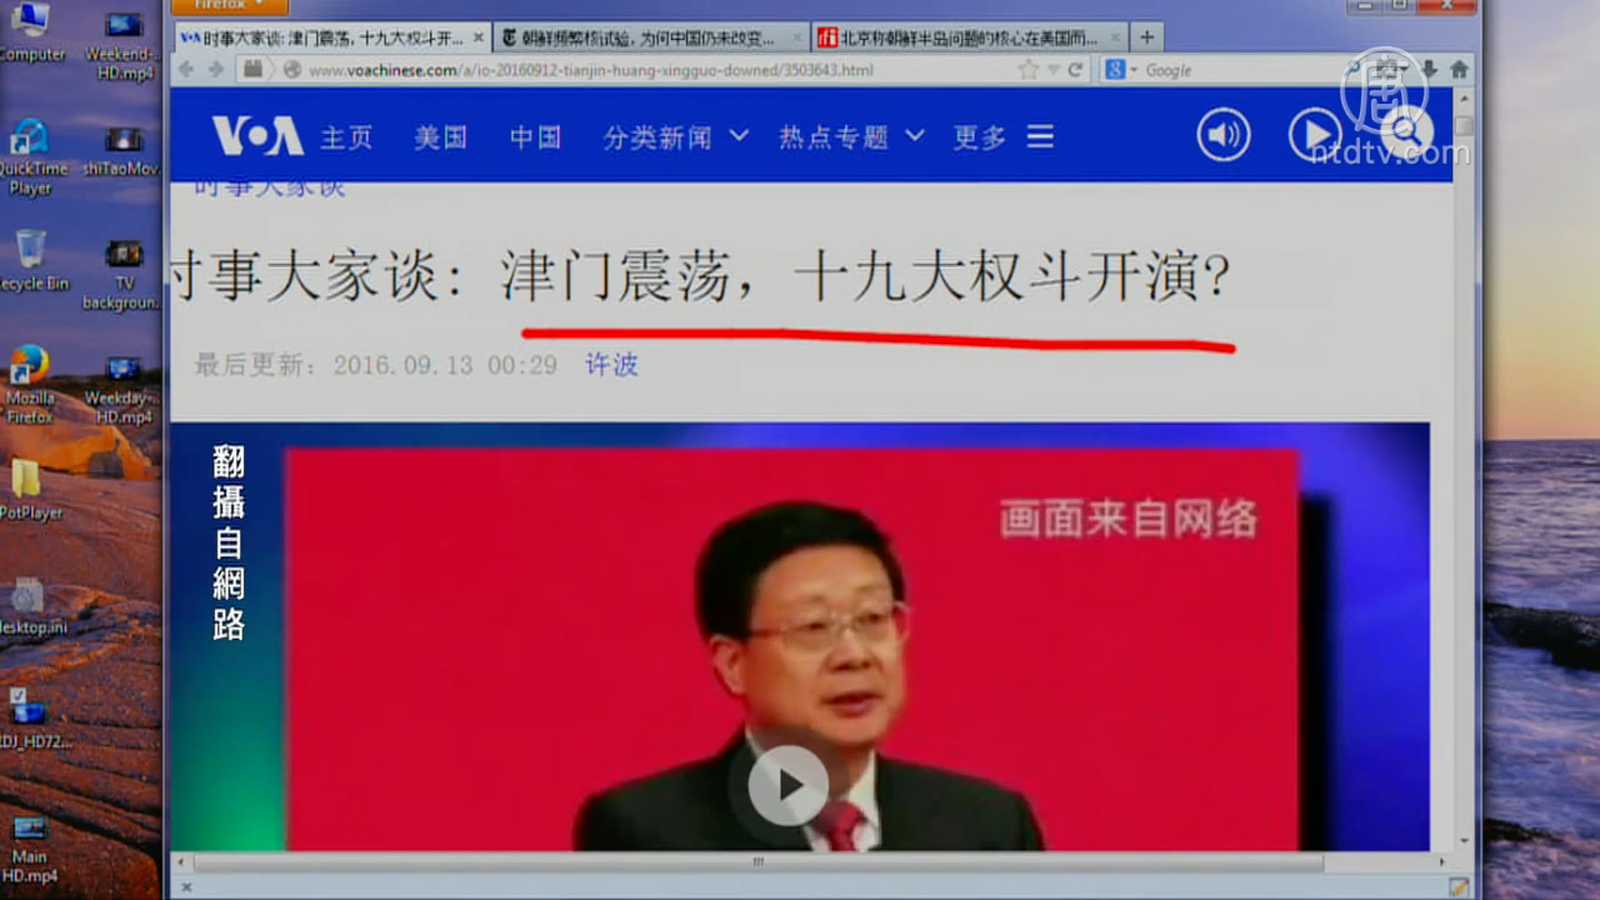The width and height of the screenshot is (1600, 900).
Task: Click the horizontal scrollbar at page bottom
Action: [x=758, y=861]
